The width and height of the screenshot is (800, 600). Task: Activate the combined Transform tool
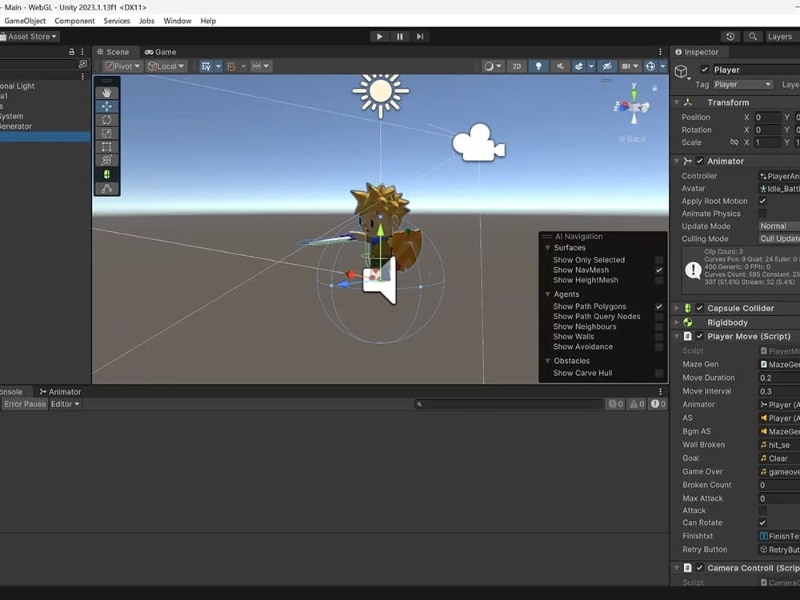pyautogui.click(x=106, y=160)
